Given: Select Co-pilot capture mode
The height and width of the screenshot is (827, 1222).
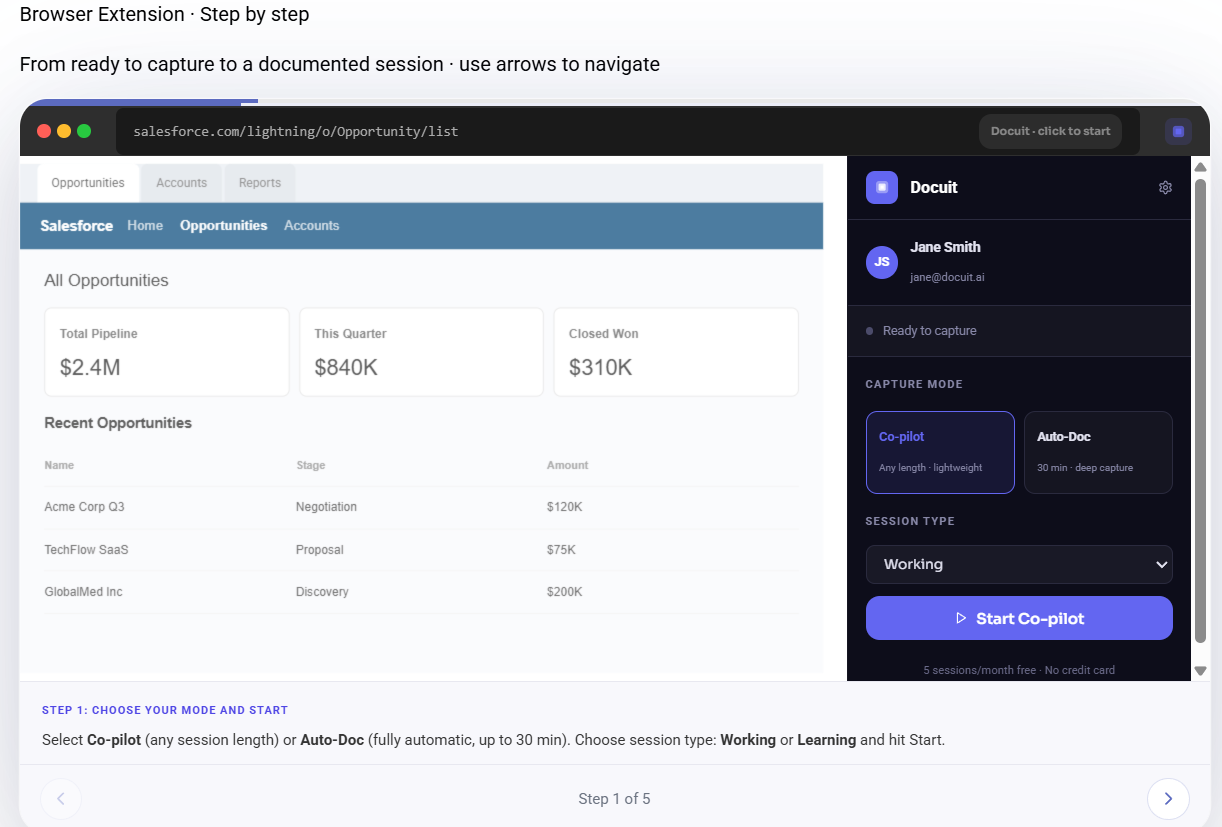Looking at the screenshot, I should (x=940, y=452).
